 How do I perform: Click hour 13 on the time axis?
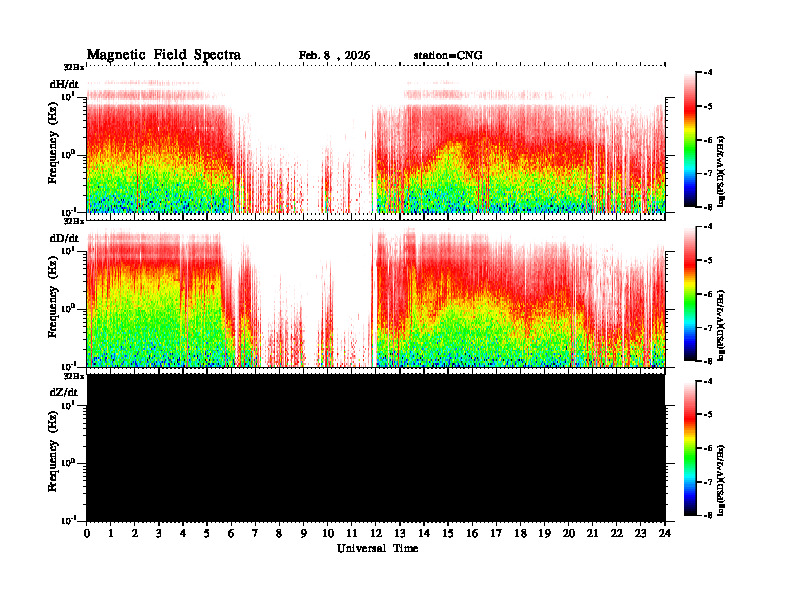click(x=400, y=534)
